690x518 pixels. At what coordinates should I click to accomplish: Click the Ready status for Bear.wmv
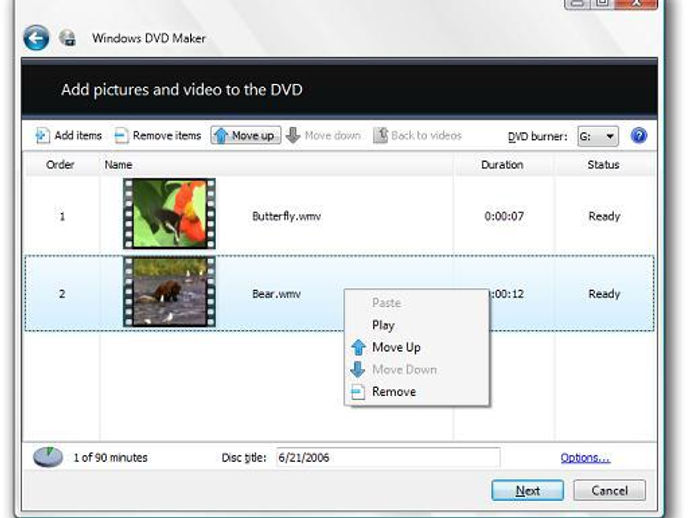pos(604,294)
